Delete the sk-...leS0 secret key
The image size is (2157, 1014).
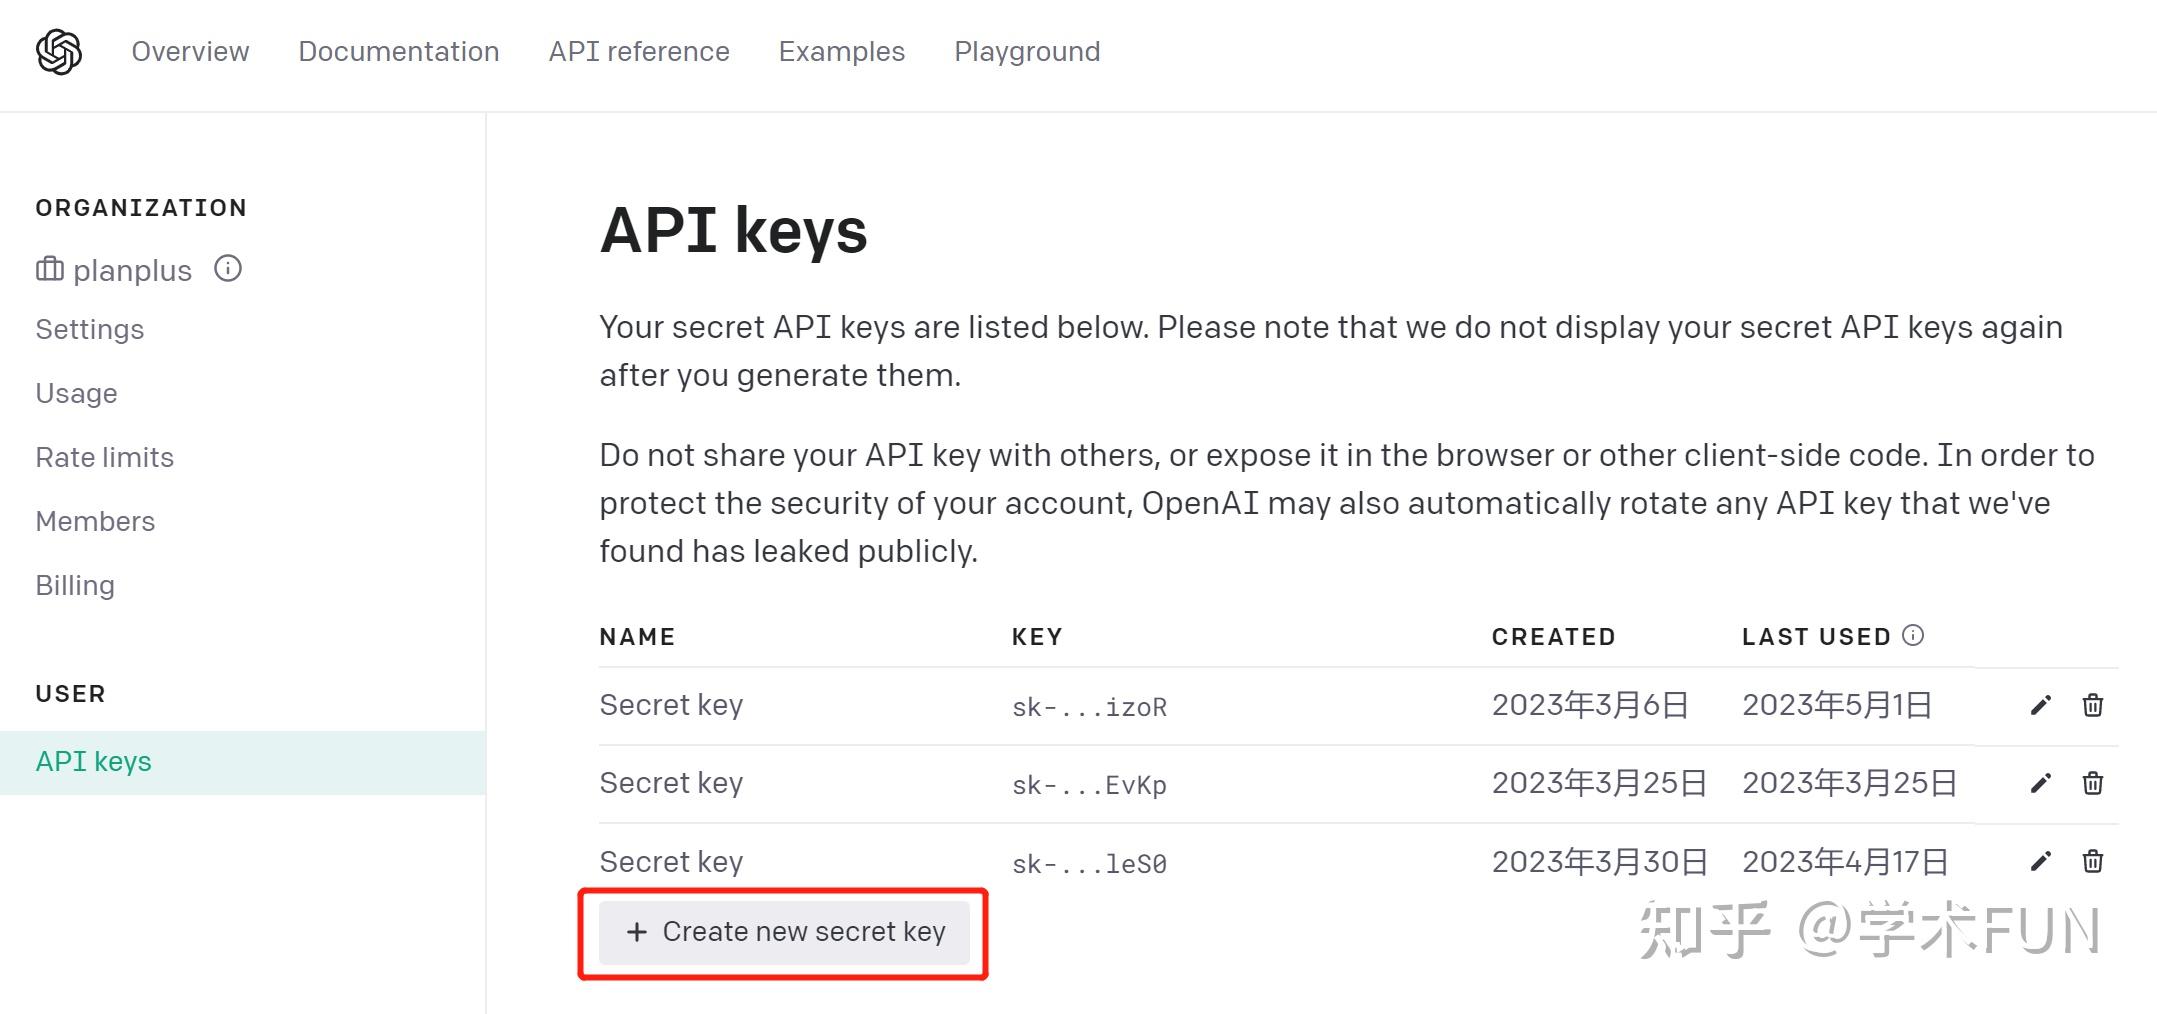tap(2093, 861)
